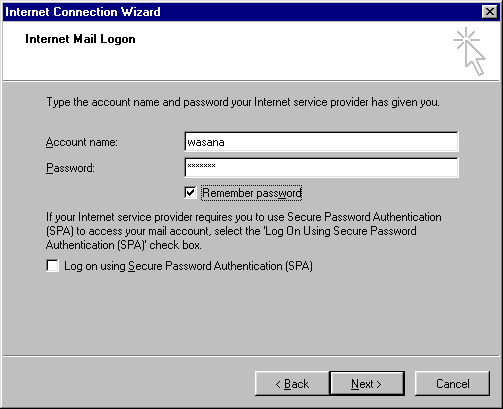Click the Internet Mail Logon heading
503x409 pixels.
80,39
